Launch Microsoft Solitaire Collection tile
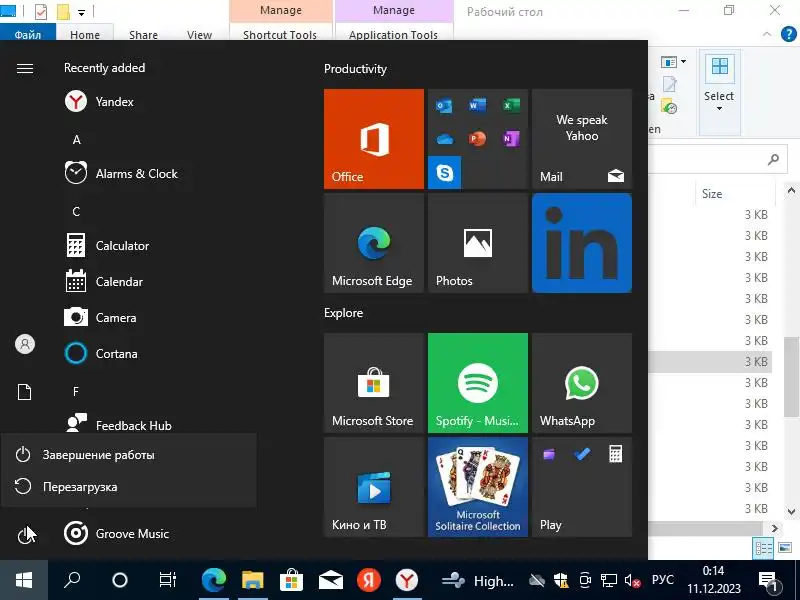This screenshot has width=800, height=600. coord(478,487)
